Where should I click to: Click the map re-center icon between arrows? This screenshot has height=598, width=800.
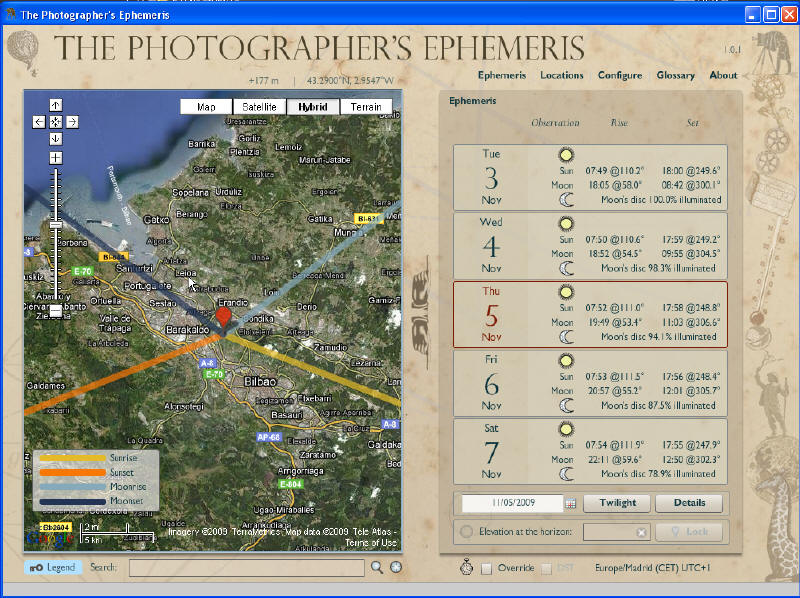pyautogui.click(x=56, y=122)
